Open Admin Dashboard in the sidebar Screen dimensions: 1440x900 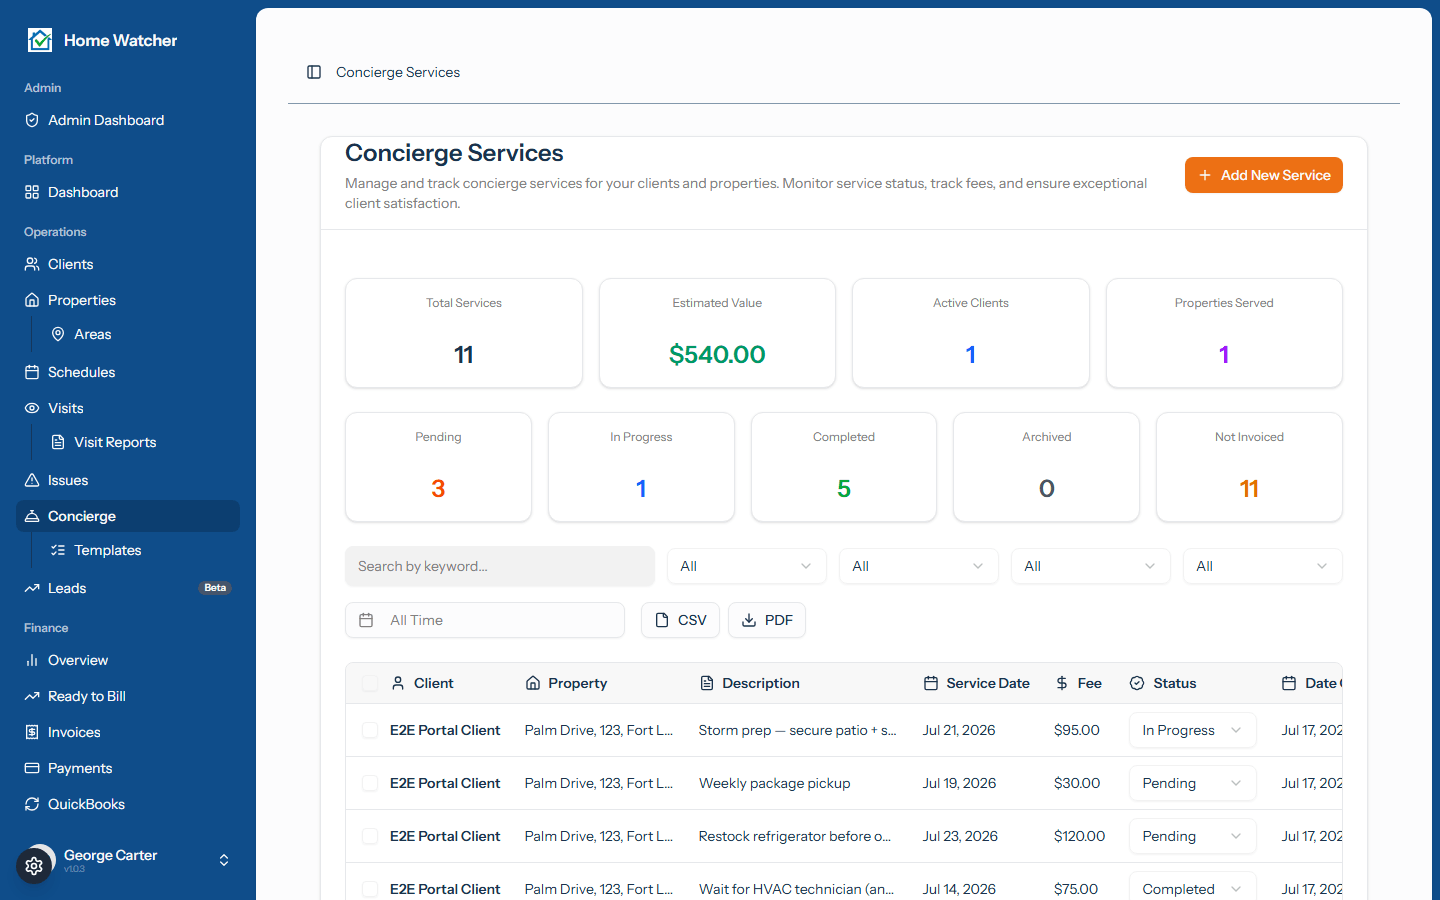128,120
